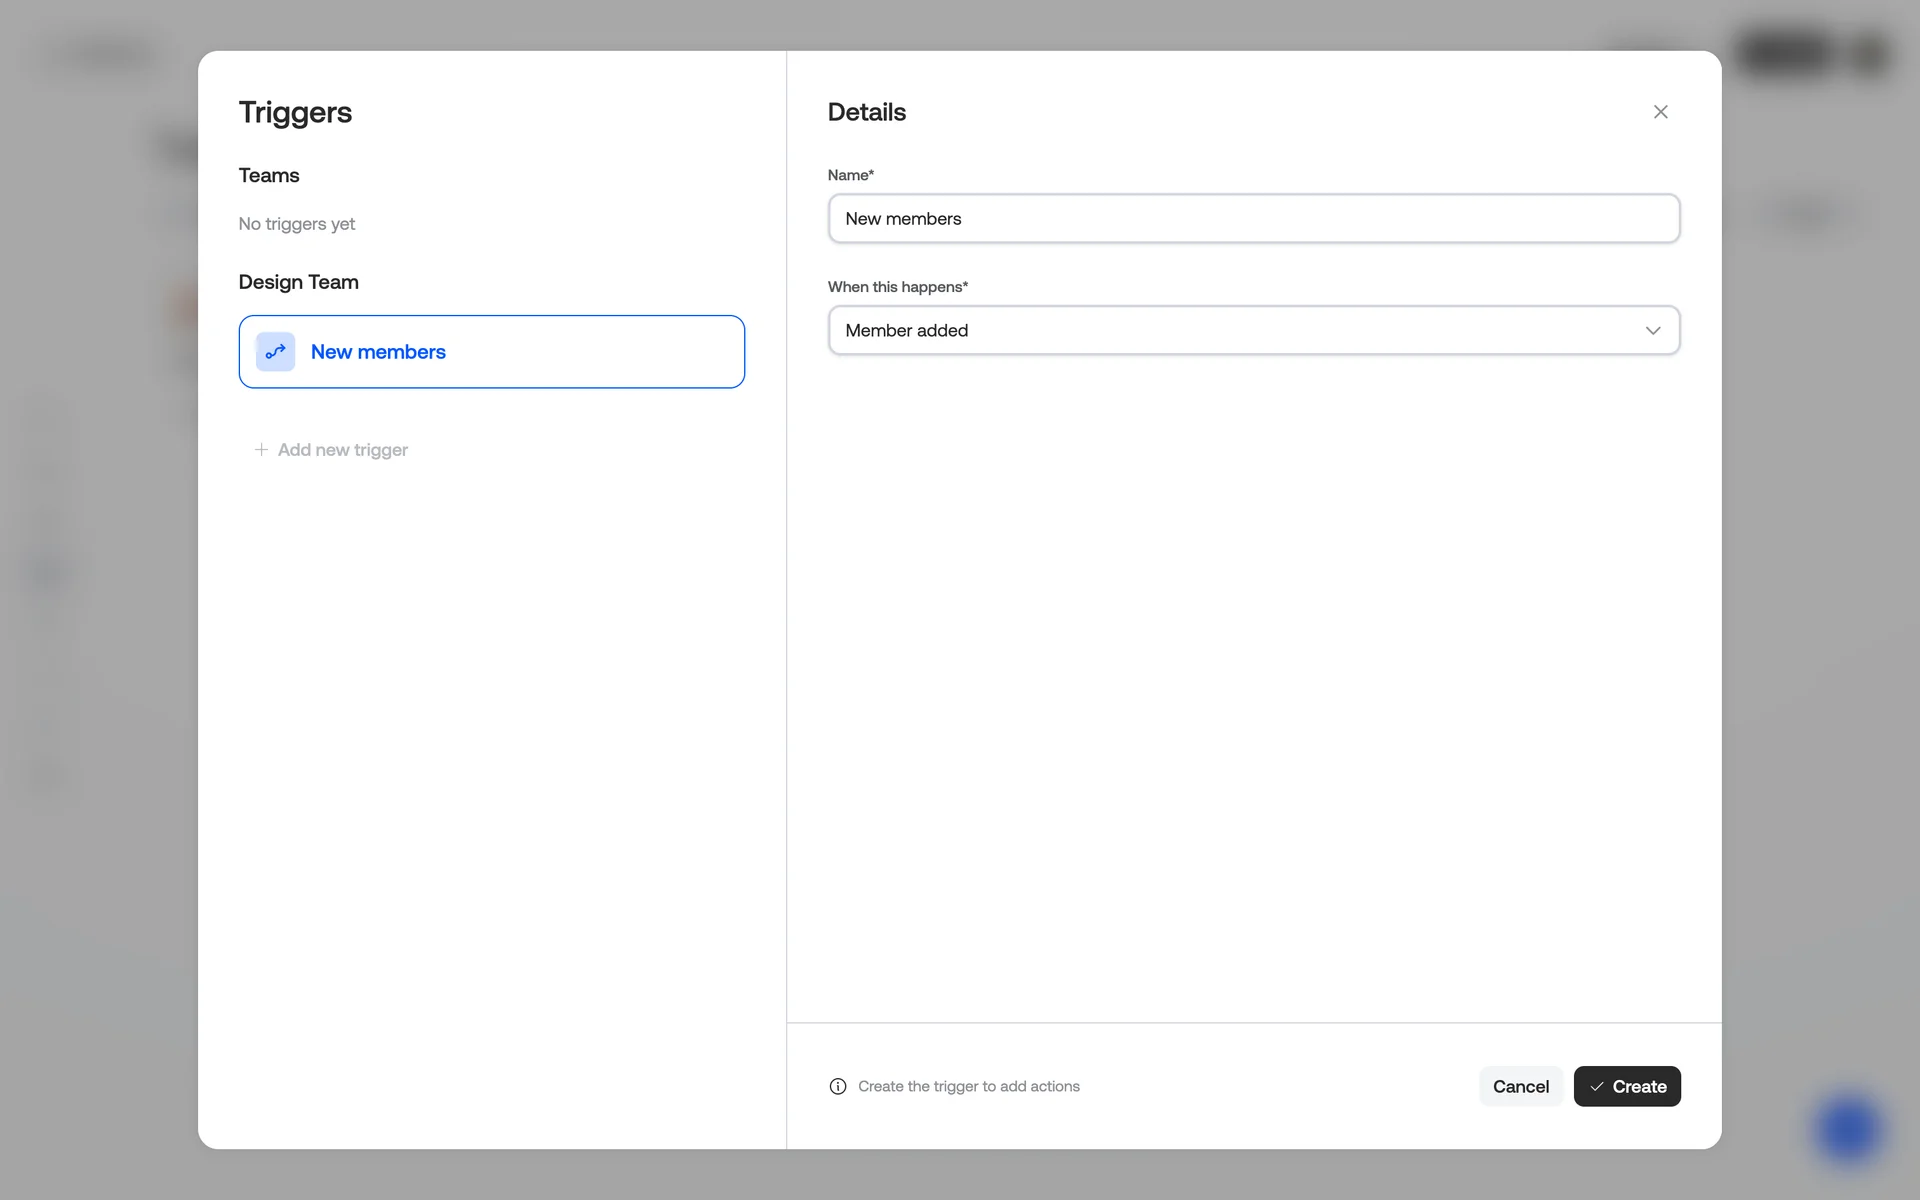Click Create the trigger to add actions hint

point(968,1087)
